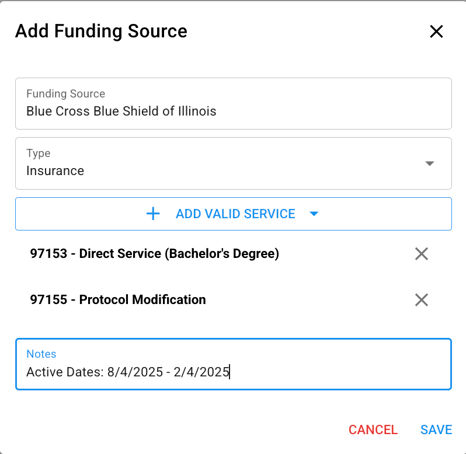
Task: Click the plus icon beside Add Valid Service
Action: [153, 214]
